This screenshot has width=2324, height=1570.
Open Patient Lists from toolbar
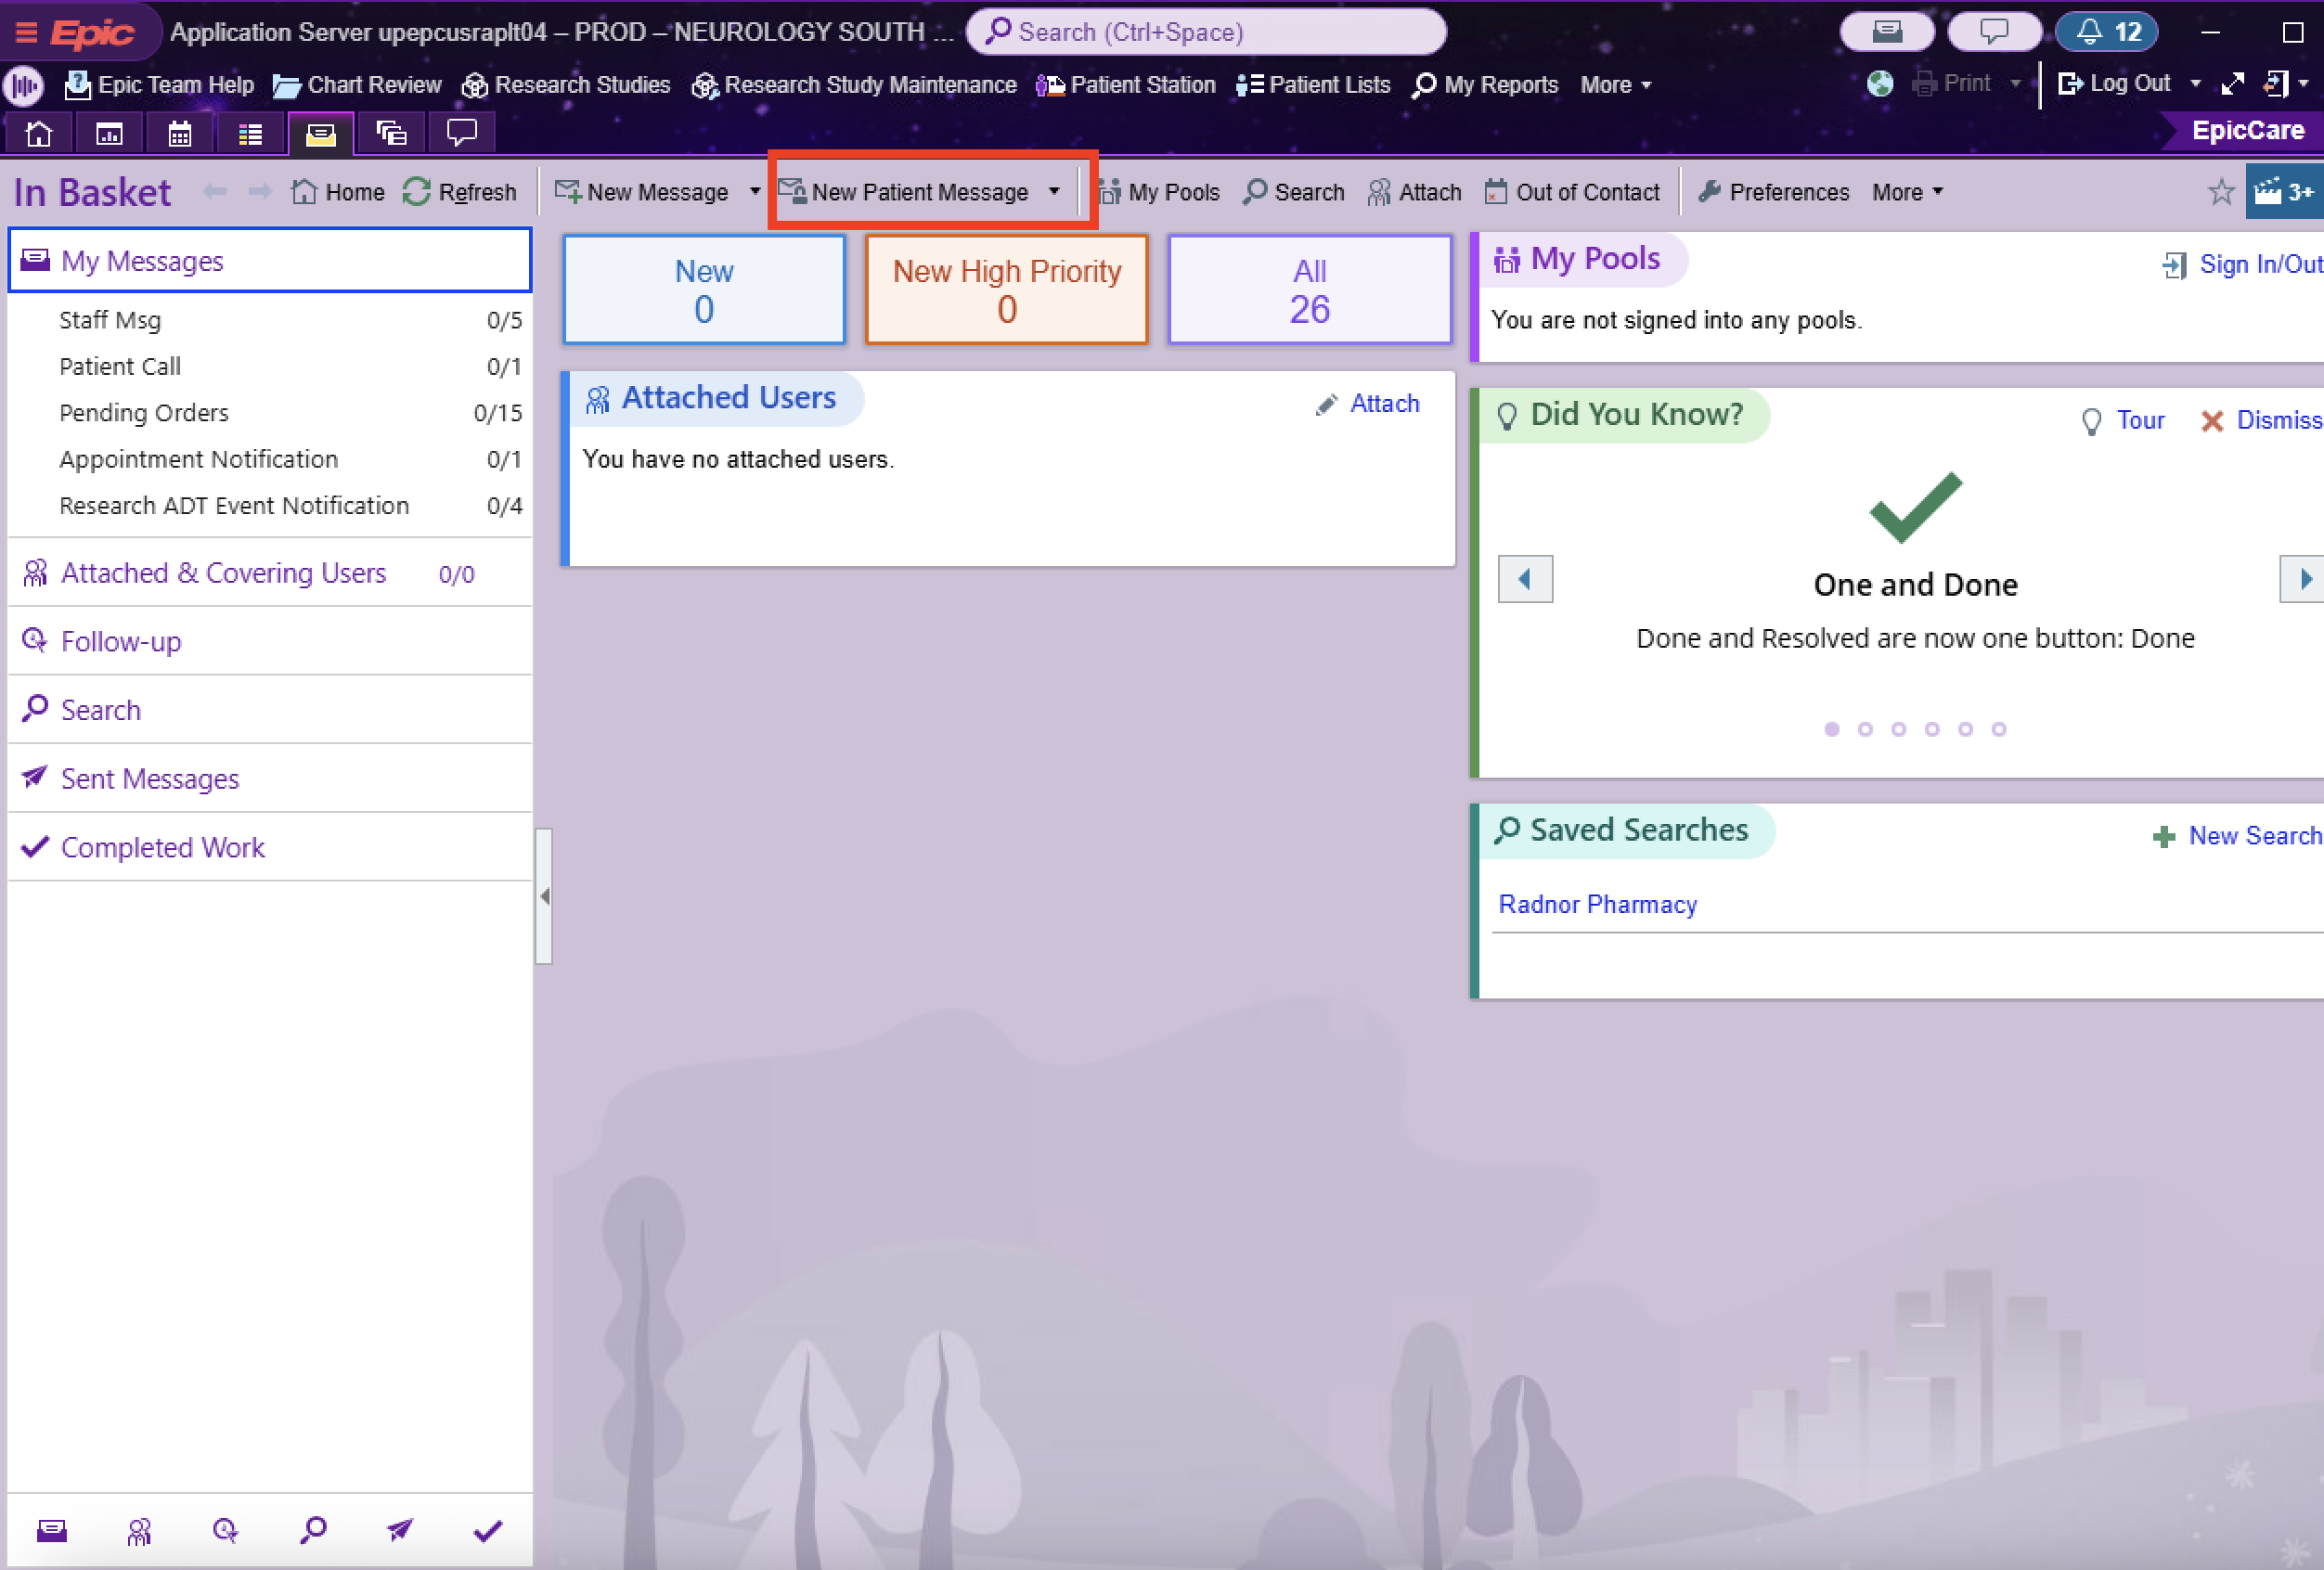click(x=1312, y=85)
